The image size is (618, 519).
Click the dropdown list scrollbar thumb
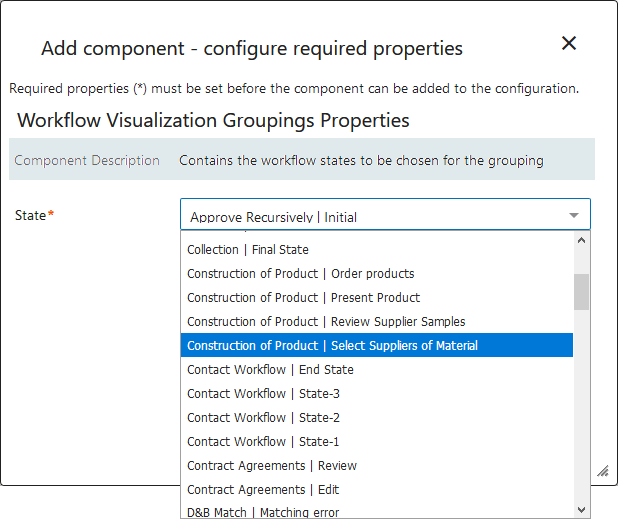[581, 292]
